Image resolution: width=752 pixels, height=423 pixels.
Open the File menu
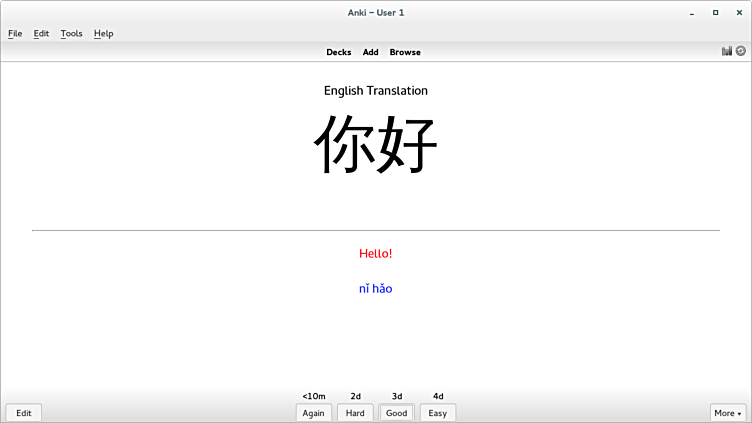click(x=15, y=33)
